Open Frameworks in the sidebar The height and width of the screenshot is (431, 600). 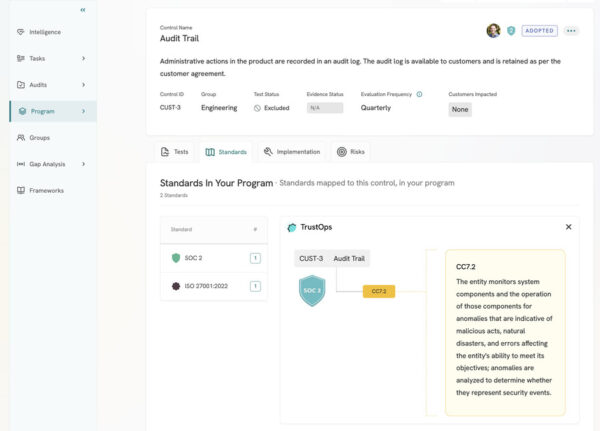click(46, 190)
